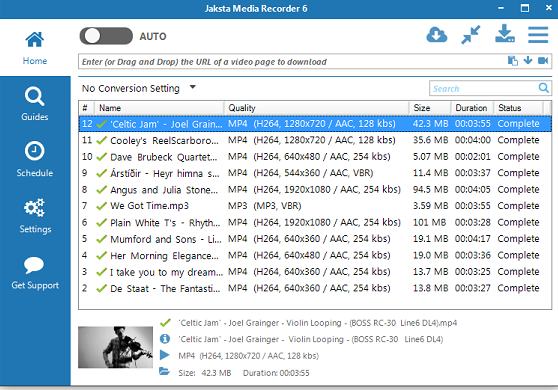The height and width of the screenshot is (390, 558).
Task: Click the 94.5 MB size cell
Action: [x=430, y=189]
